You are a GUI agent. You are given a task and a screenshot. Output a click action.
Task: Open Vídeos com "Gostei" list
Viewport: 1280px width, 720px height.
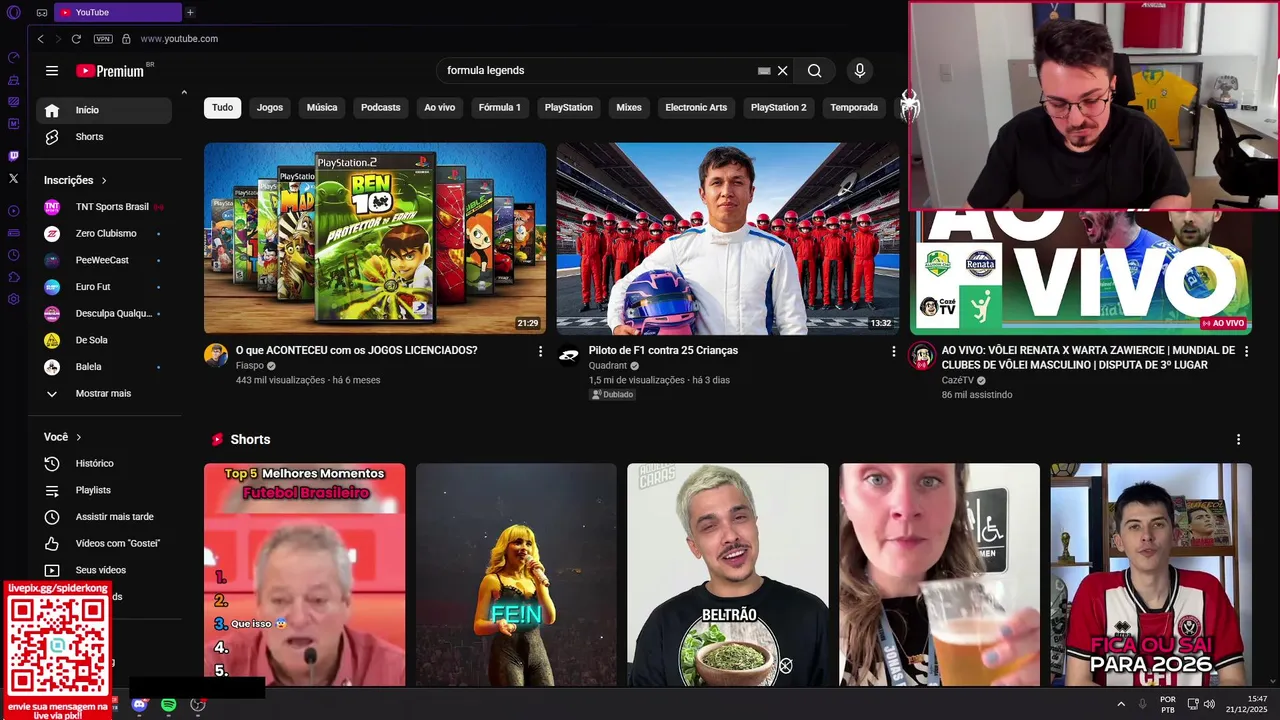coord(104,543)
